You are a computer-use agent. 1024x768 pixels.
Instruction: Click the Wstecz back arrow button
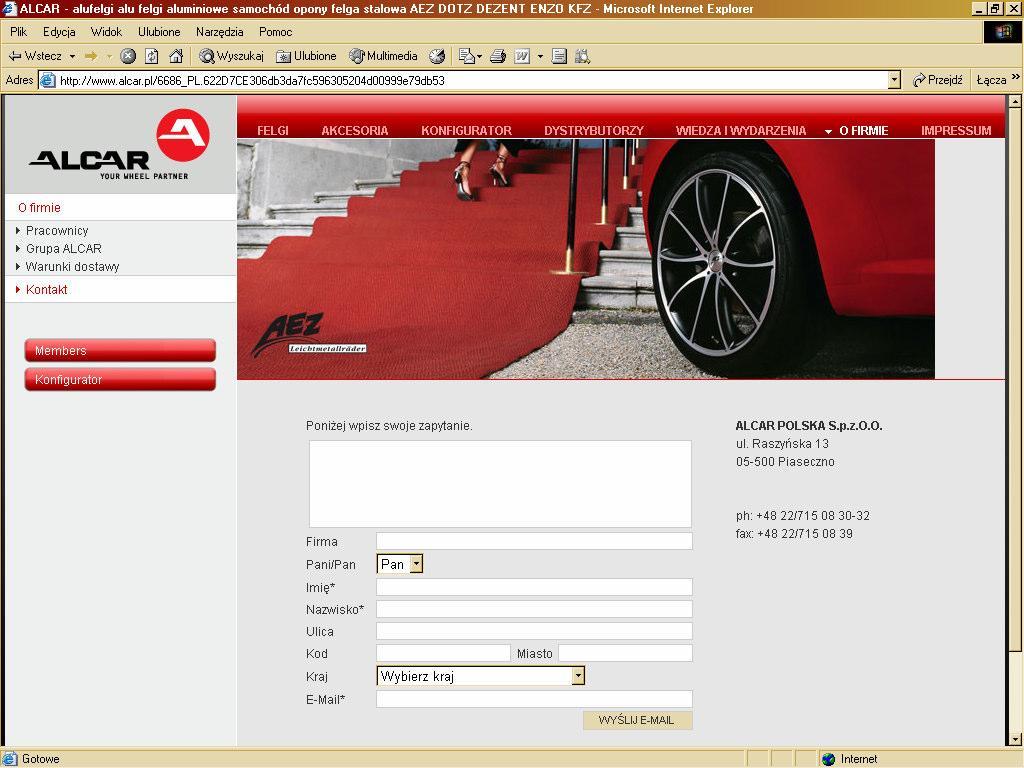pyautogui.click(x=35, y=56)
